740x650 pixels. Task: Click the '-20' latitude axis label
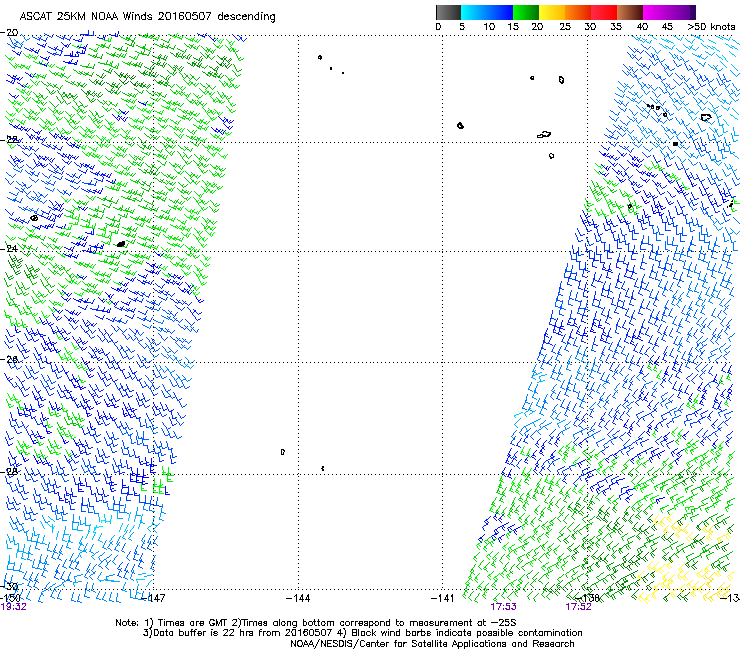(9, 33)
